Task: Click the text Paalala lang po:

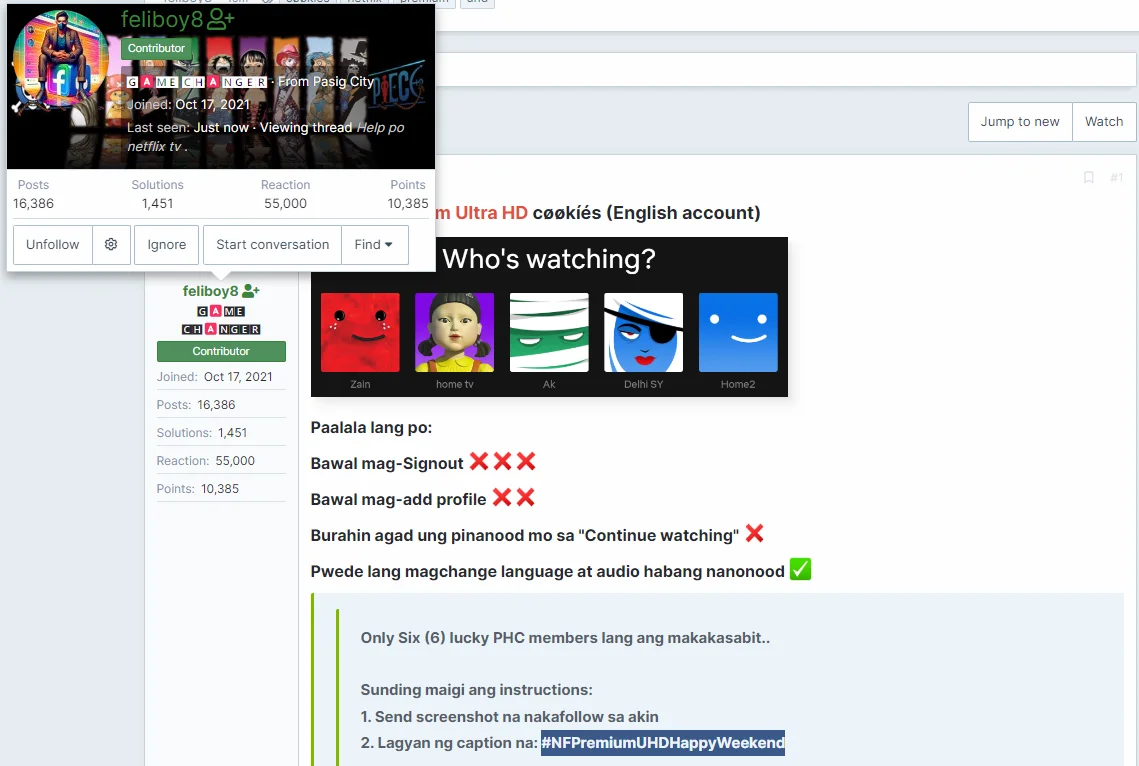Action: pos(371,428)
